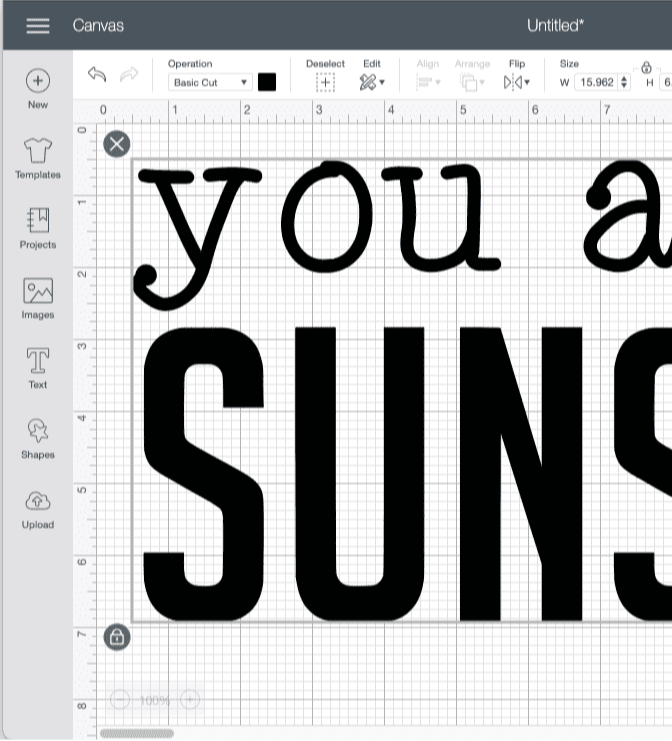Toggle the aspect ratio lock on canvas selection
This screenshot has width=672, height=741.
click(116, 636)
